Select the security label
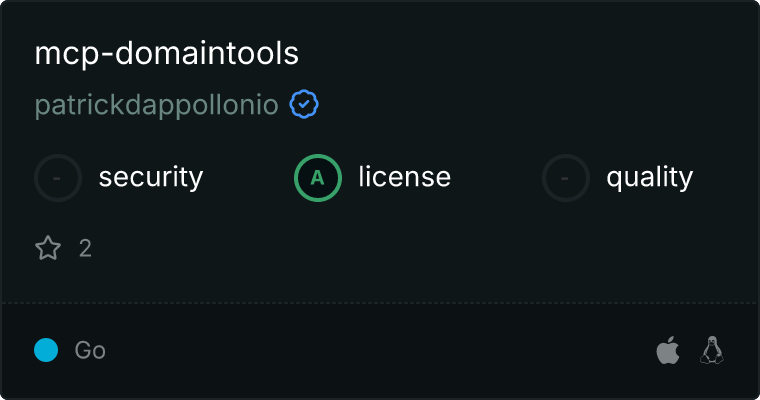 point(151,178)
